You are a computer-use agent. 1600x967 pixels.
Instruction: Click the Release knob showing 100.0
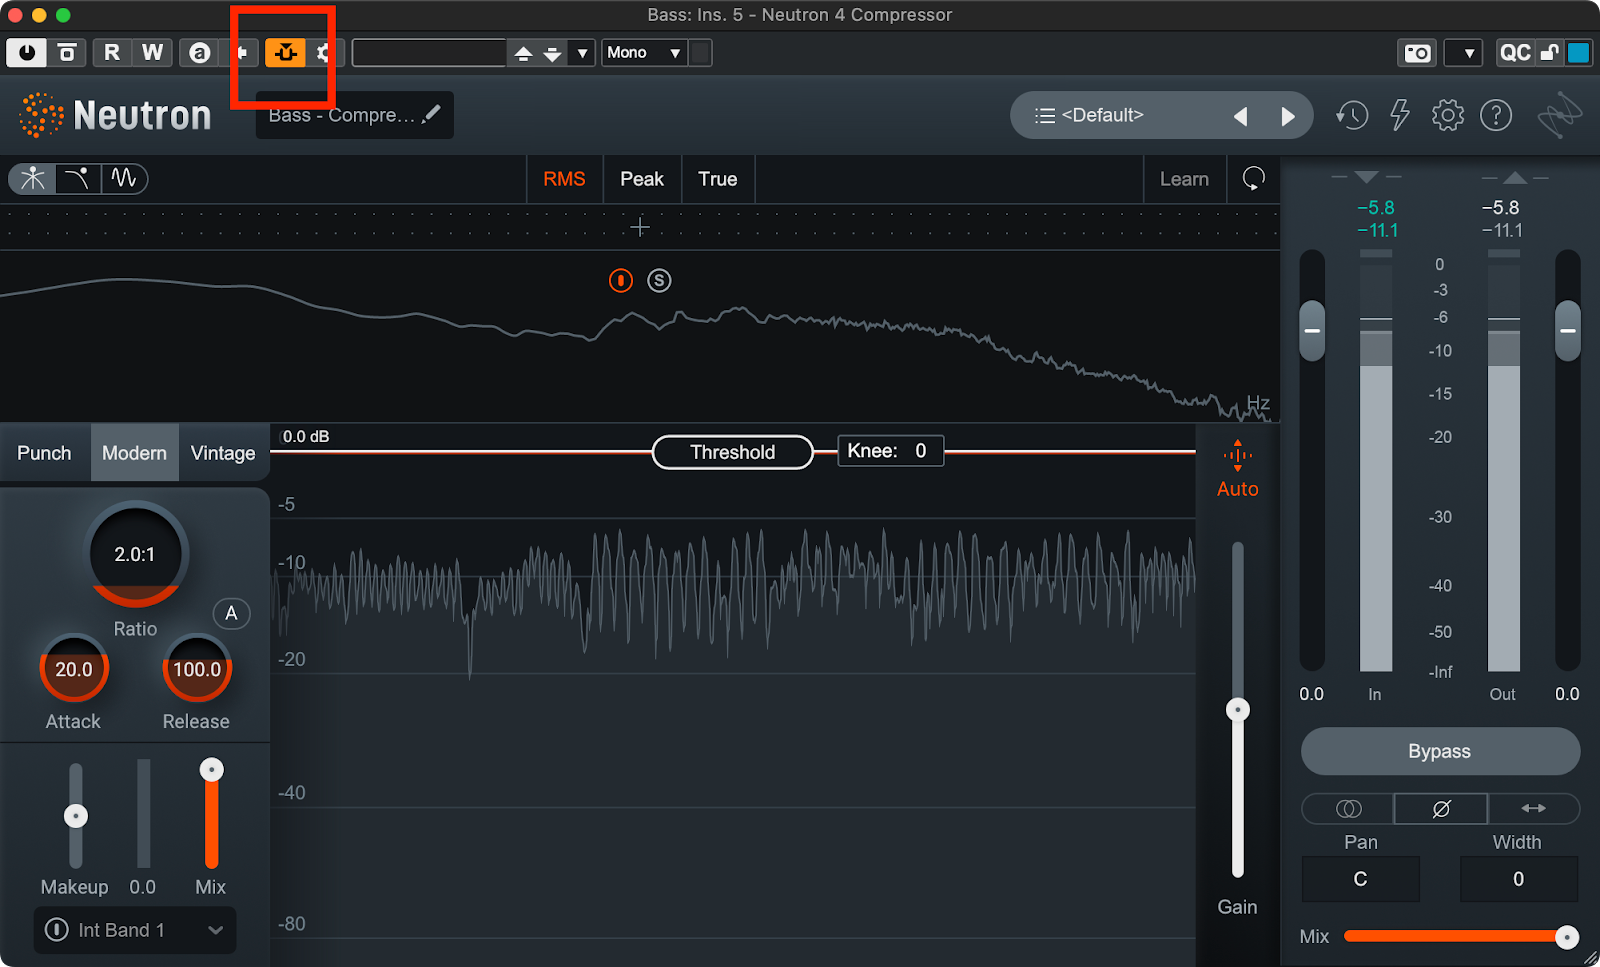coord(197,669)
